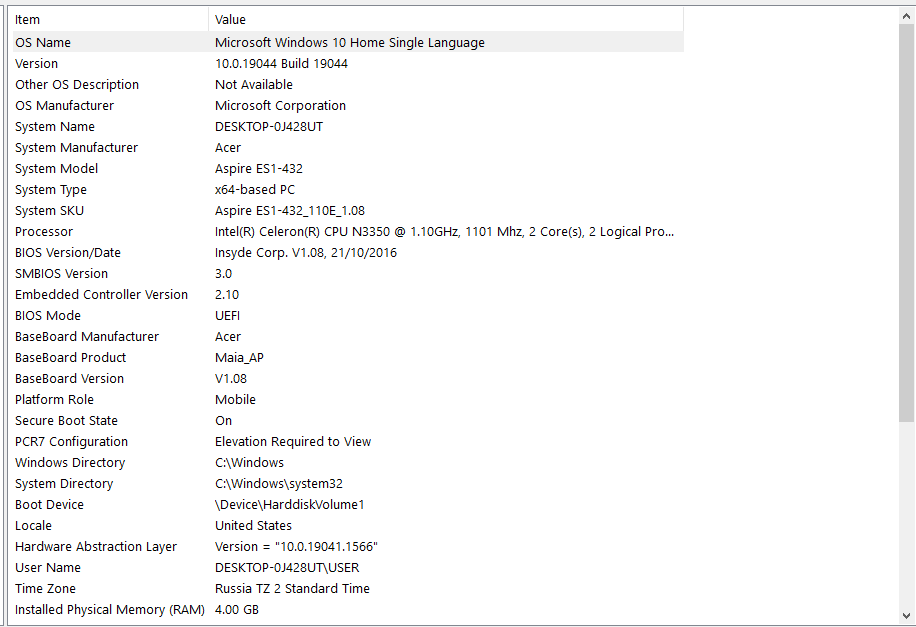Select the Processor row
This screenshot has height=627, width=916.
[x=348, y=232]
